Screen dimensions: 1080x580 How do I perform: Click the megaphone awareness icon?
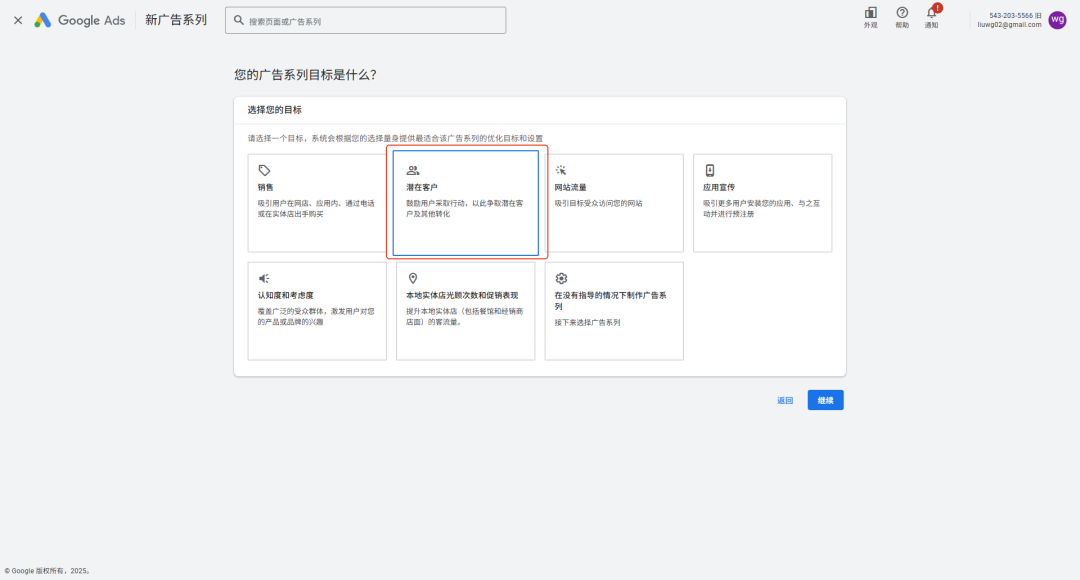(264, 278)
